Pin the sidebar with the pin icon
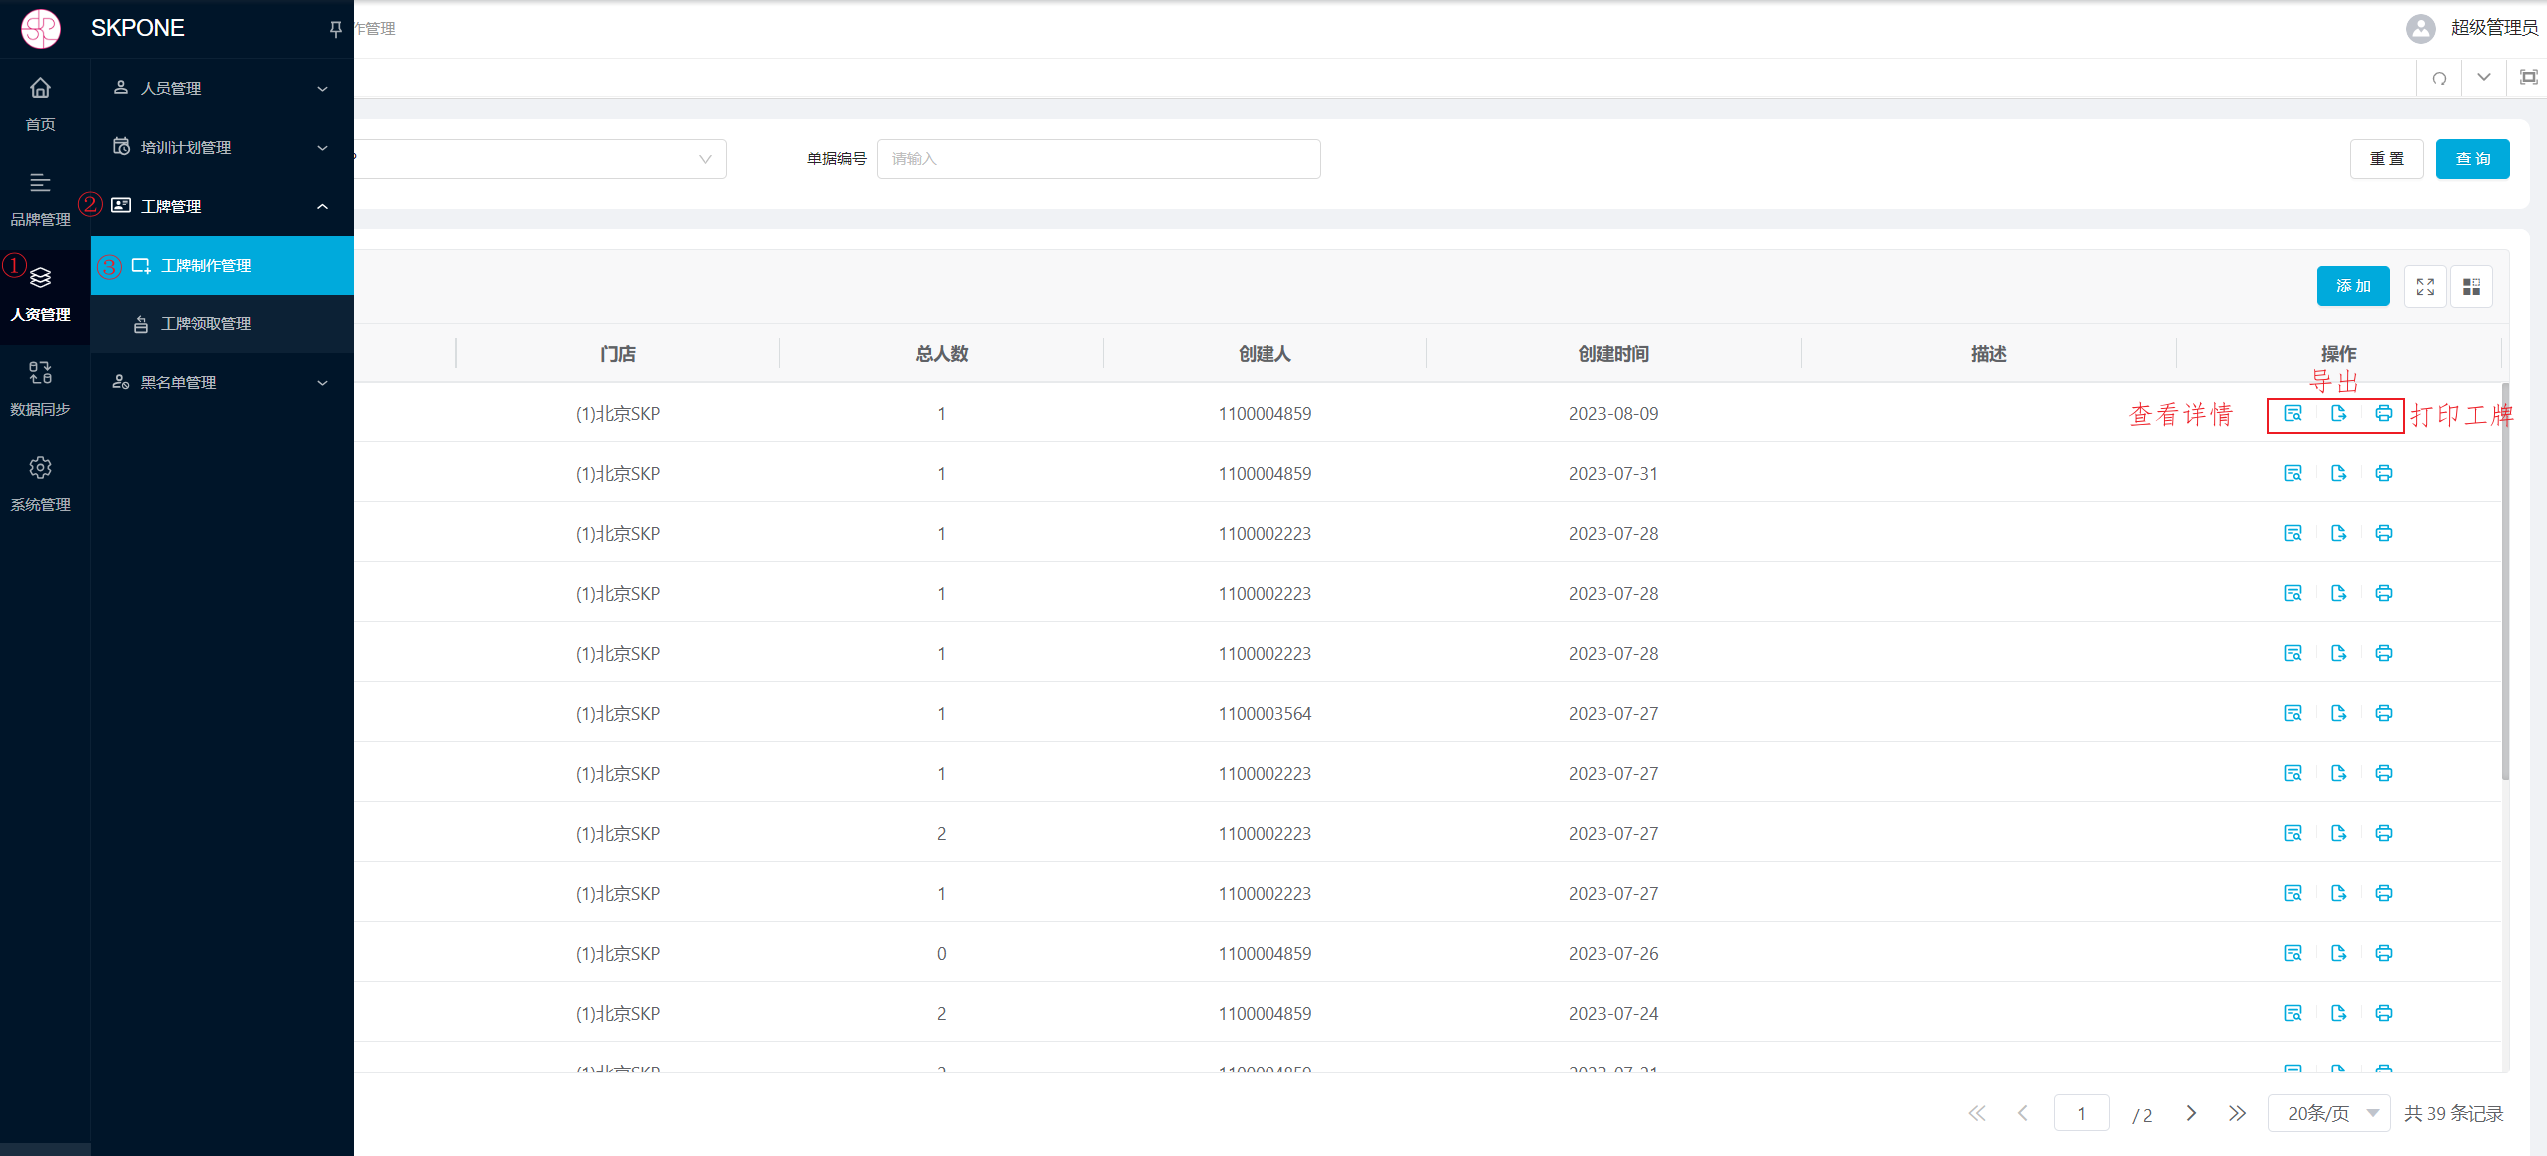 pyautogui.click(x=335, y=29)
